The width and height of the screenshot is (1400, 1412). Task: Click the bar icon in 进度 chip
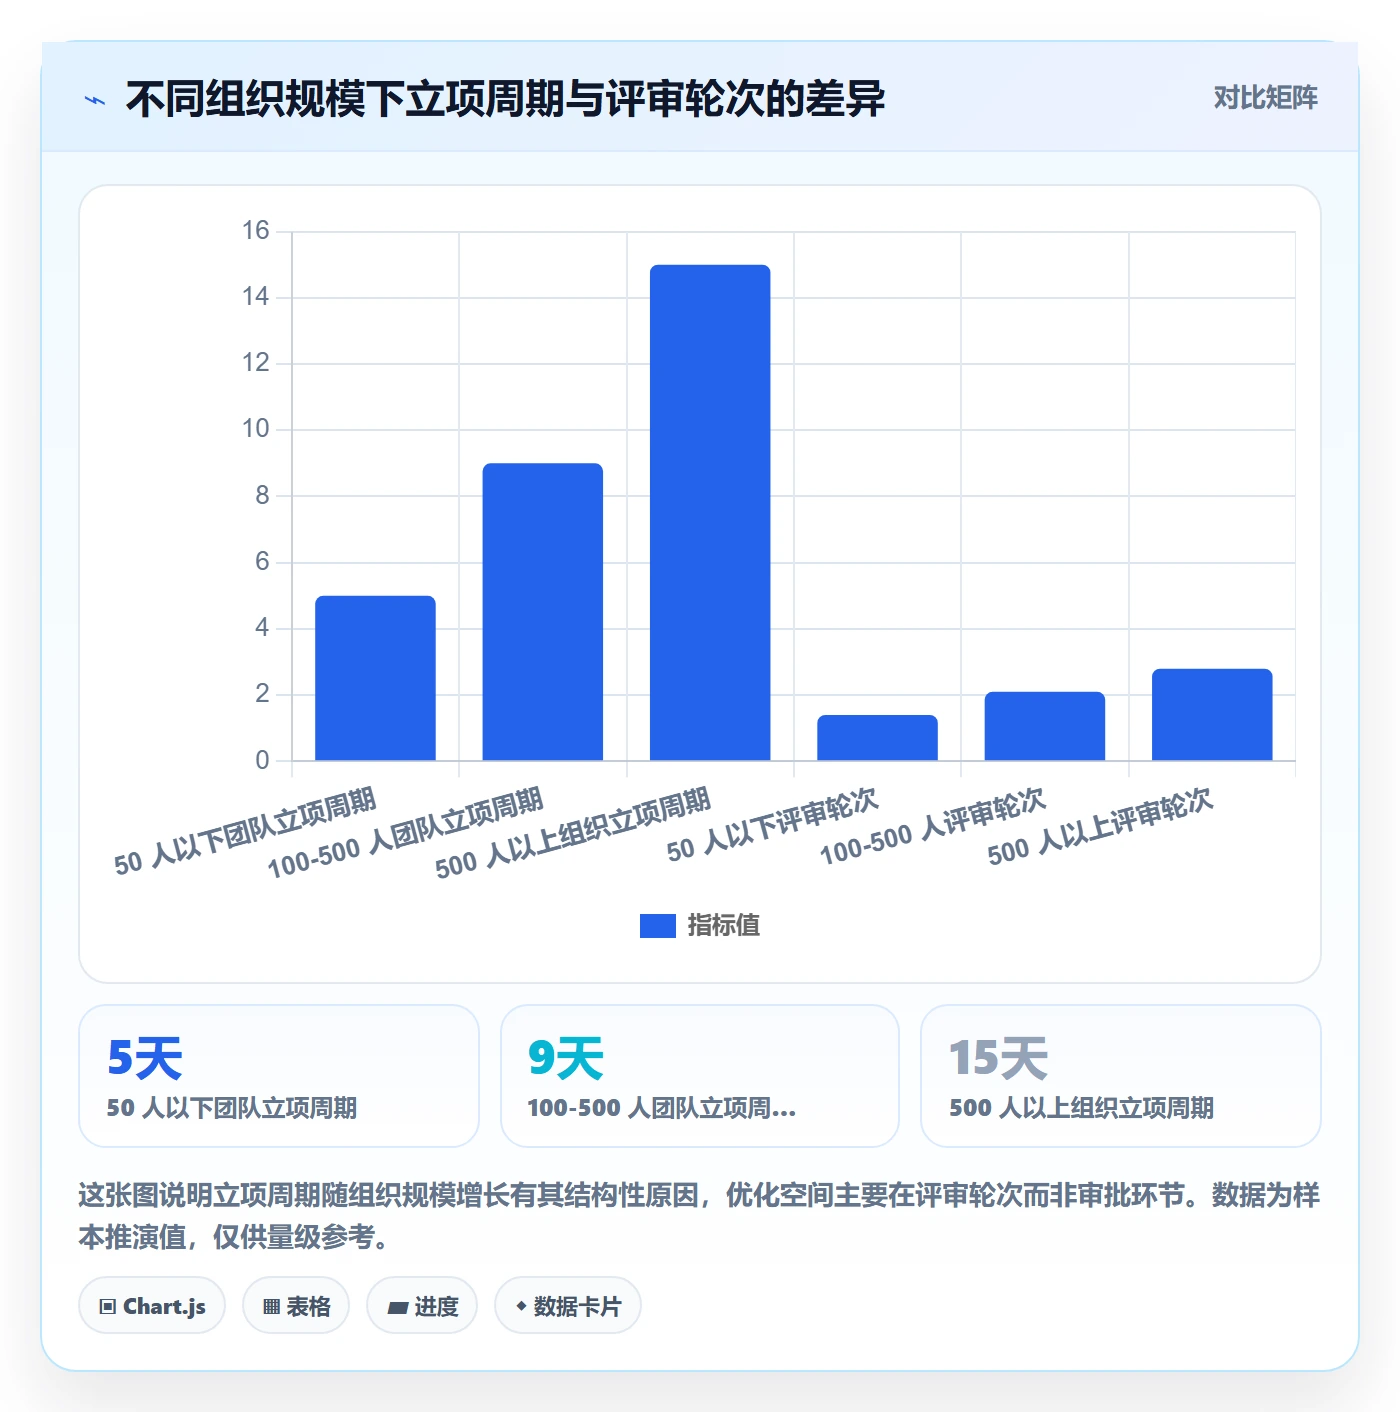coord(397,1307)
